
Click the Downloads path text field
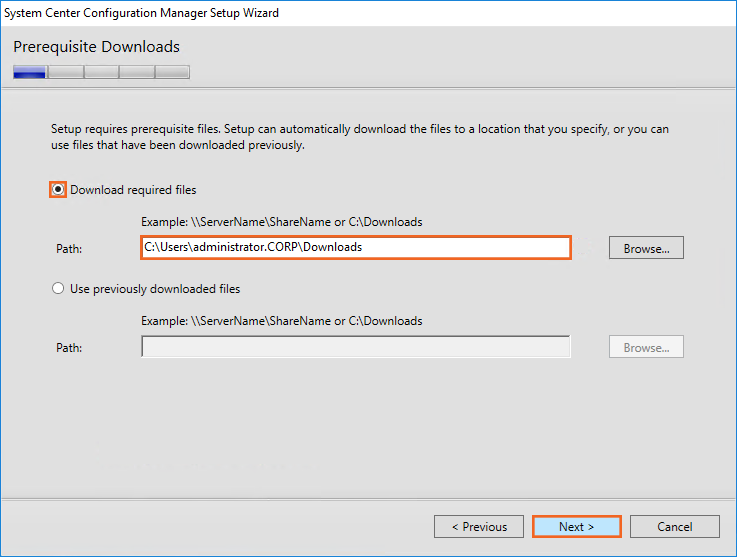point(355,248)
